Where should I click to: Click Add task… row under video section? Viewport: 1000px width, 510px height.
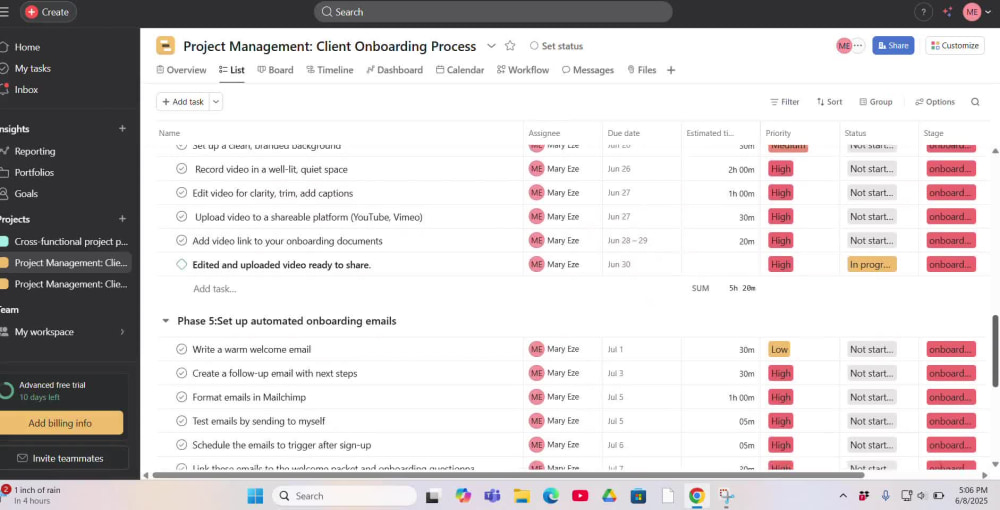click(215, 289)
